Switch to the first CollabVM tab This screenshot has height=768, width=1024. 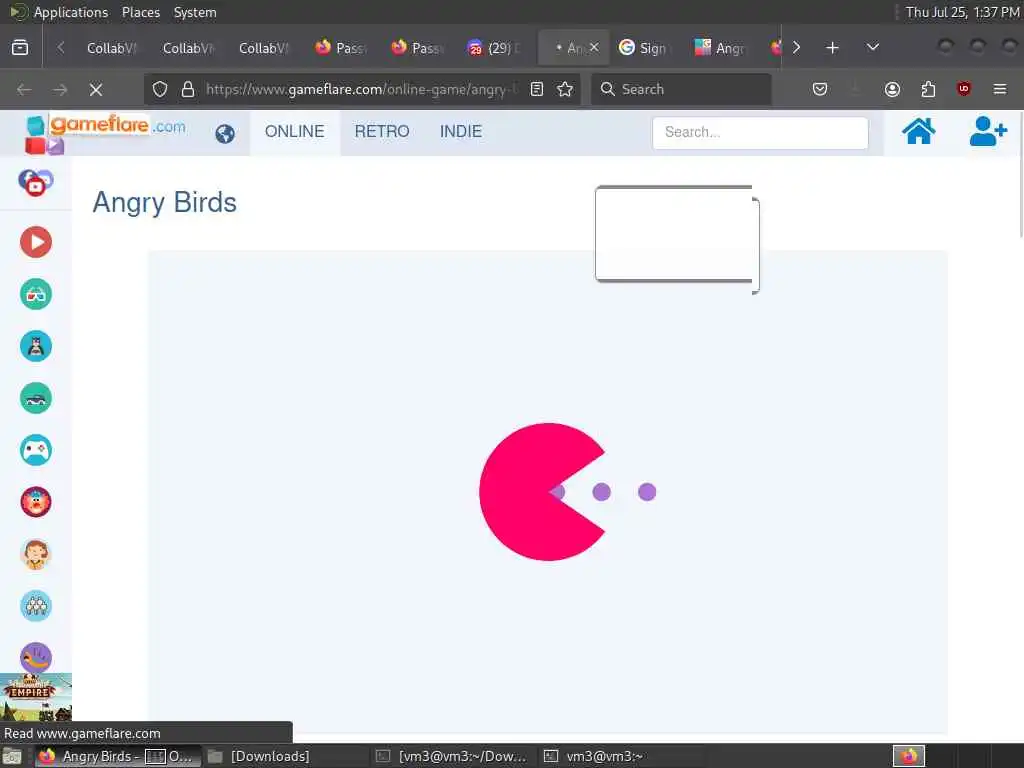tap(112, 48)
